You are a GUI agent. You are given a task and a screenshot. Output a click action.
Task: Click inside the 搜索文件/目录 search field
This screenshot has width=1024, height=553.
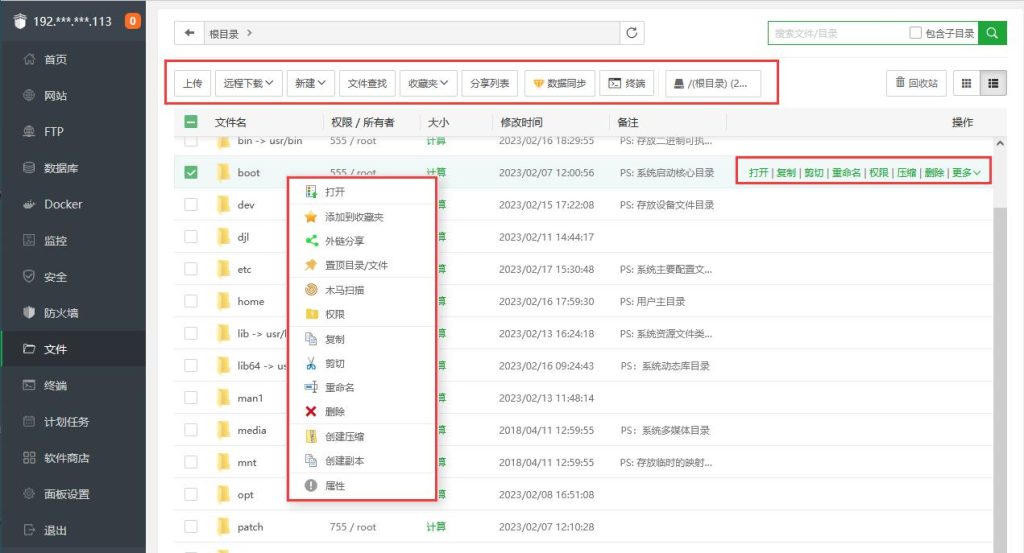pyautogui.click(x=837, y=33)
